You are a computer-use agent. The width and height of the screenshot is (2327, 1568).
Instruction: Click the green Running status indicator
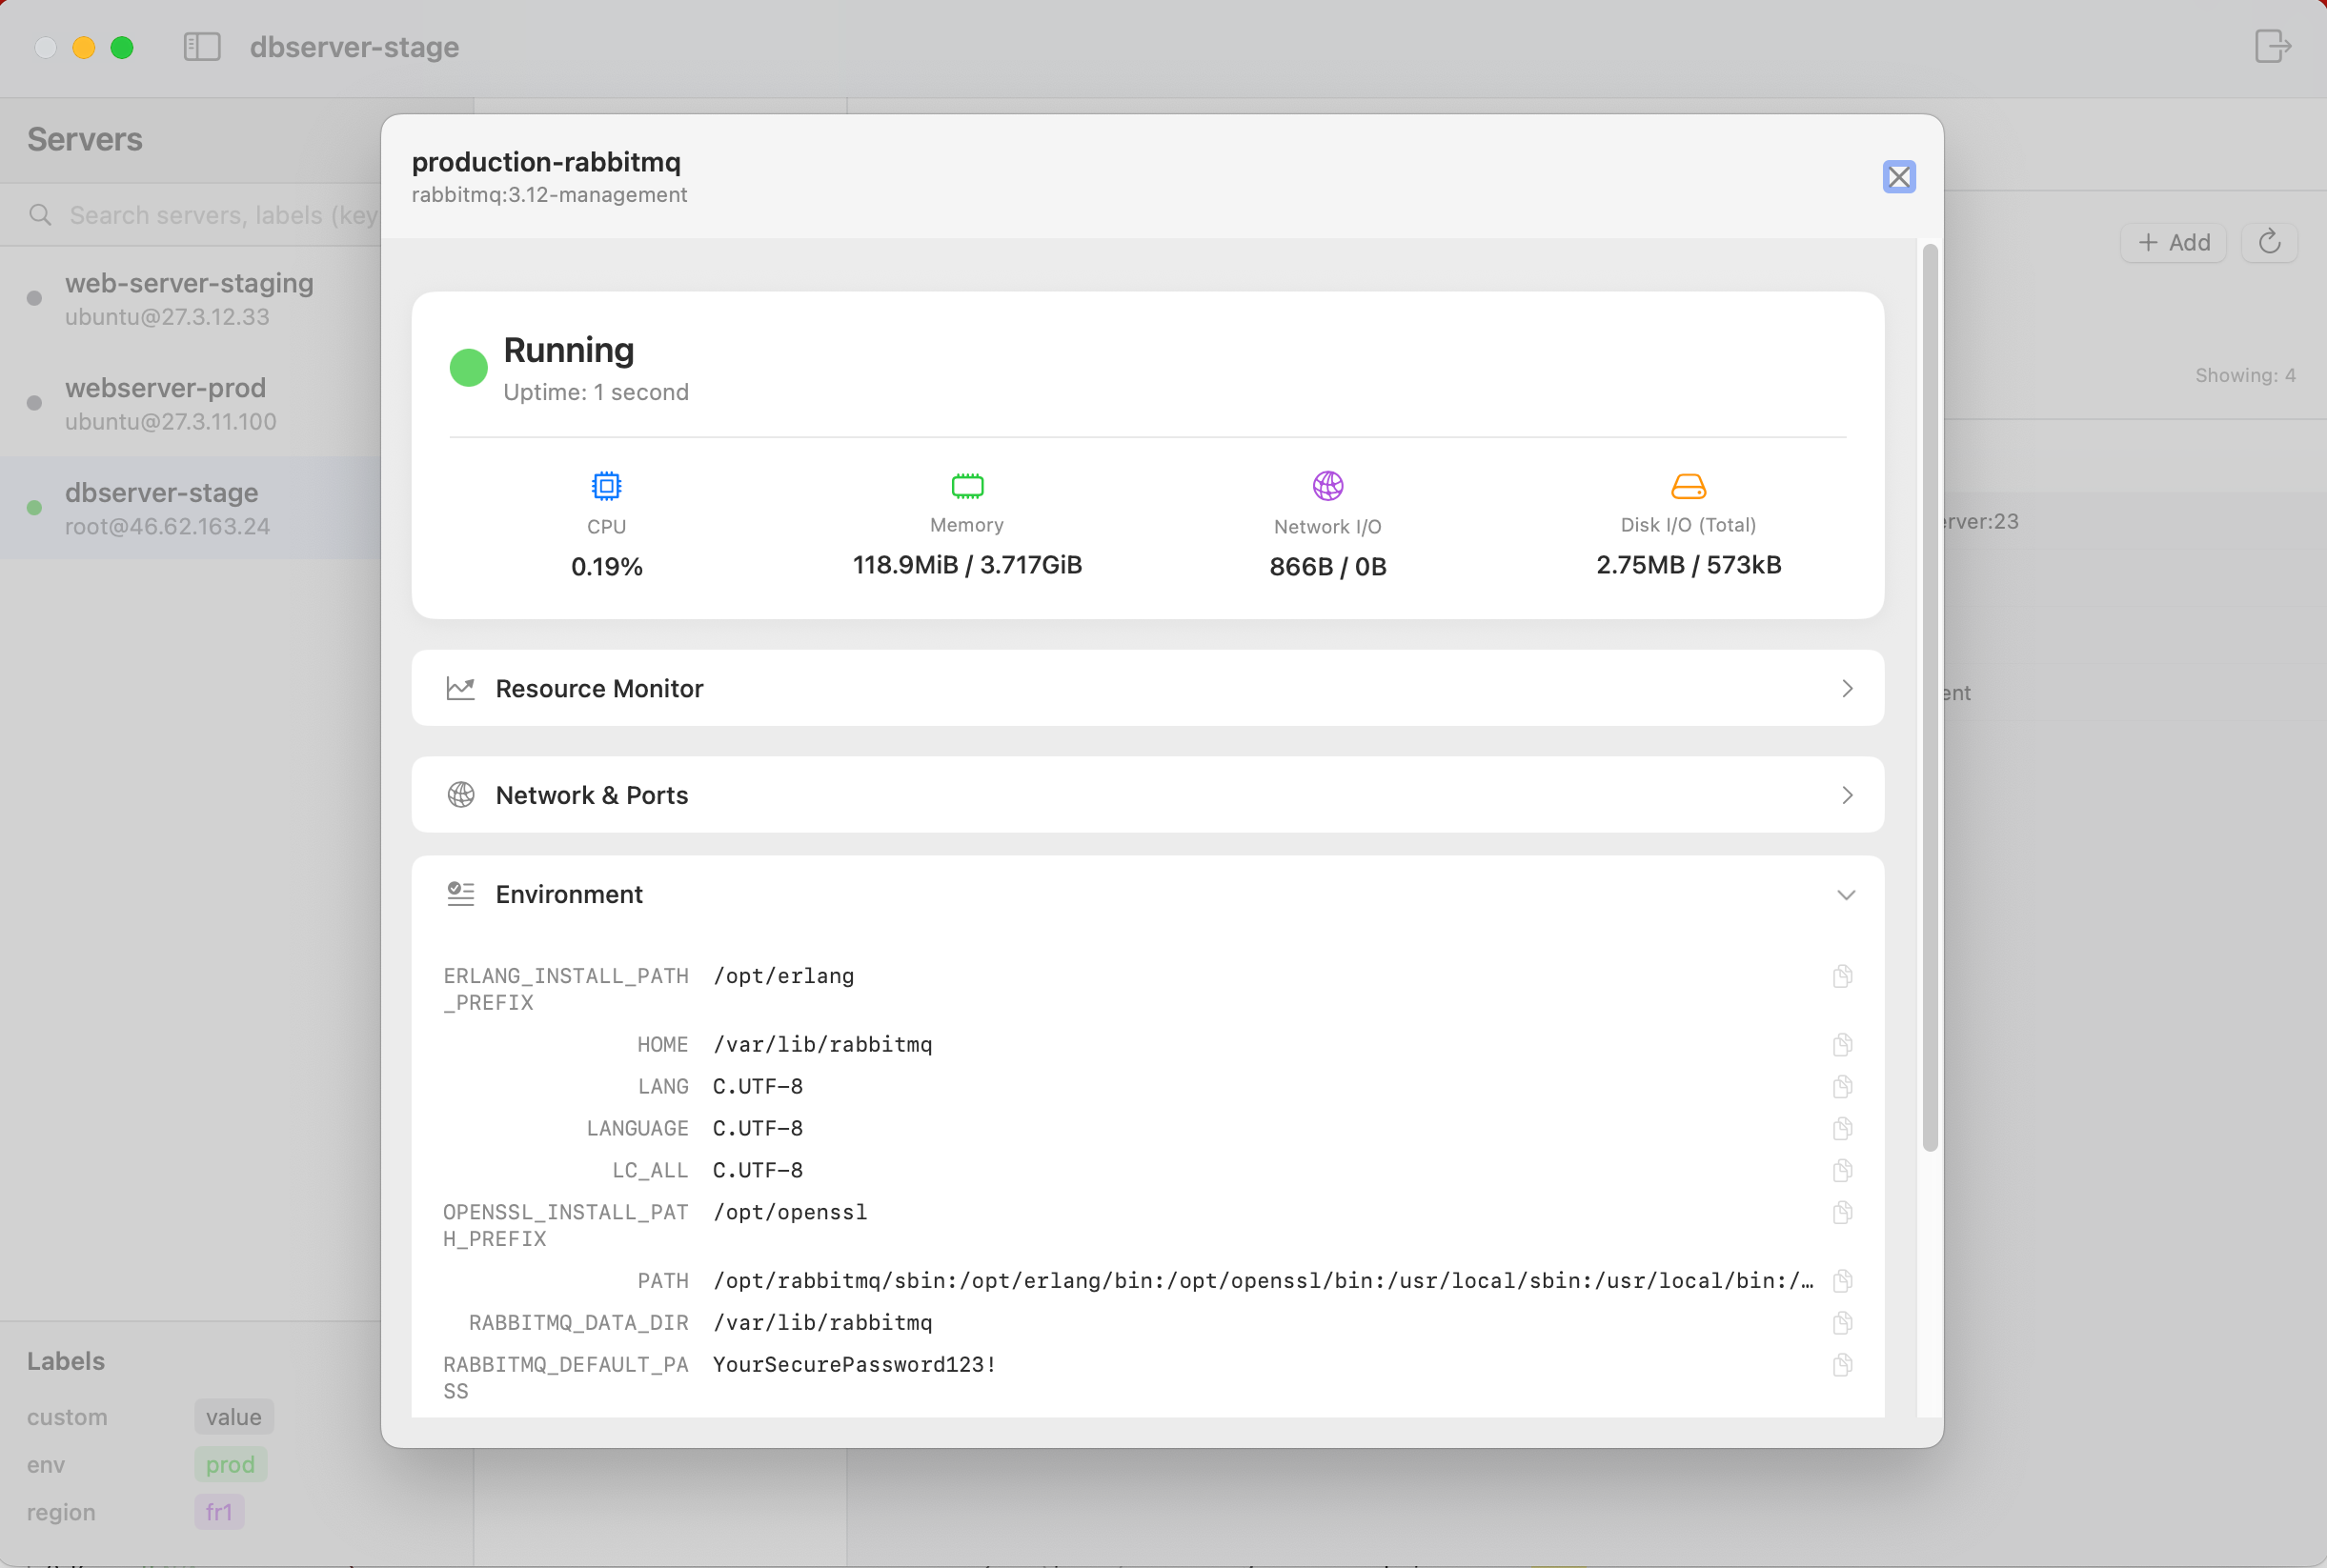point(468,368)
